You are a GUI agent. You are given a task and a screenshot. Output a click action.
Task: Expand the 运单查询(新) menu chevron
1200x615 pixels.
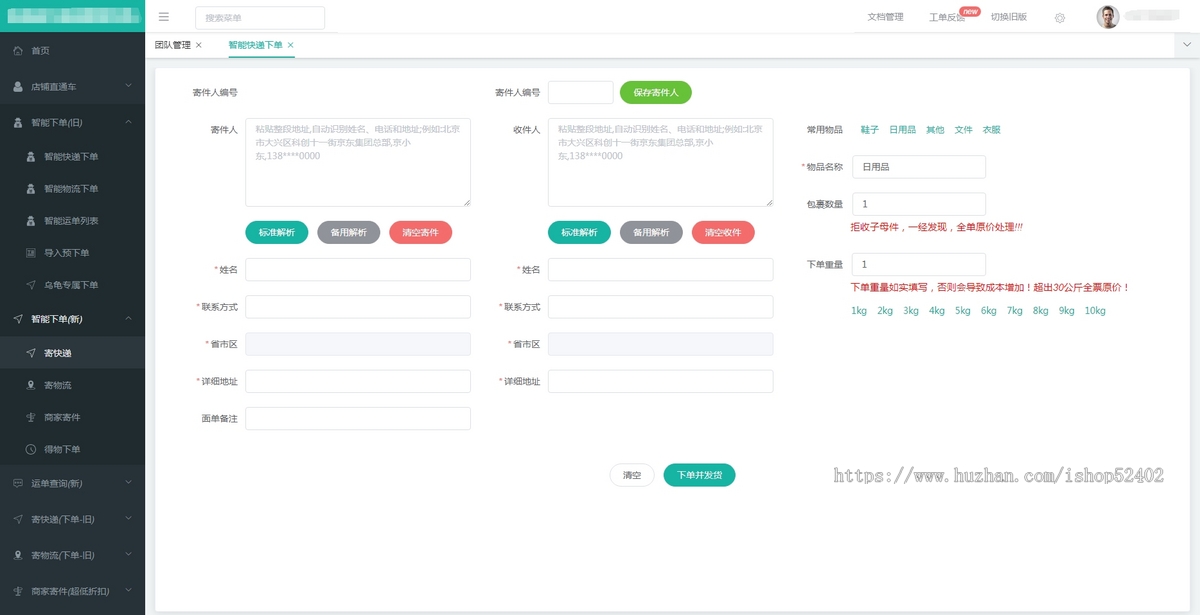tap(128, 483)
